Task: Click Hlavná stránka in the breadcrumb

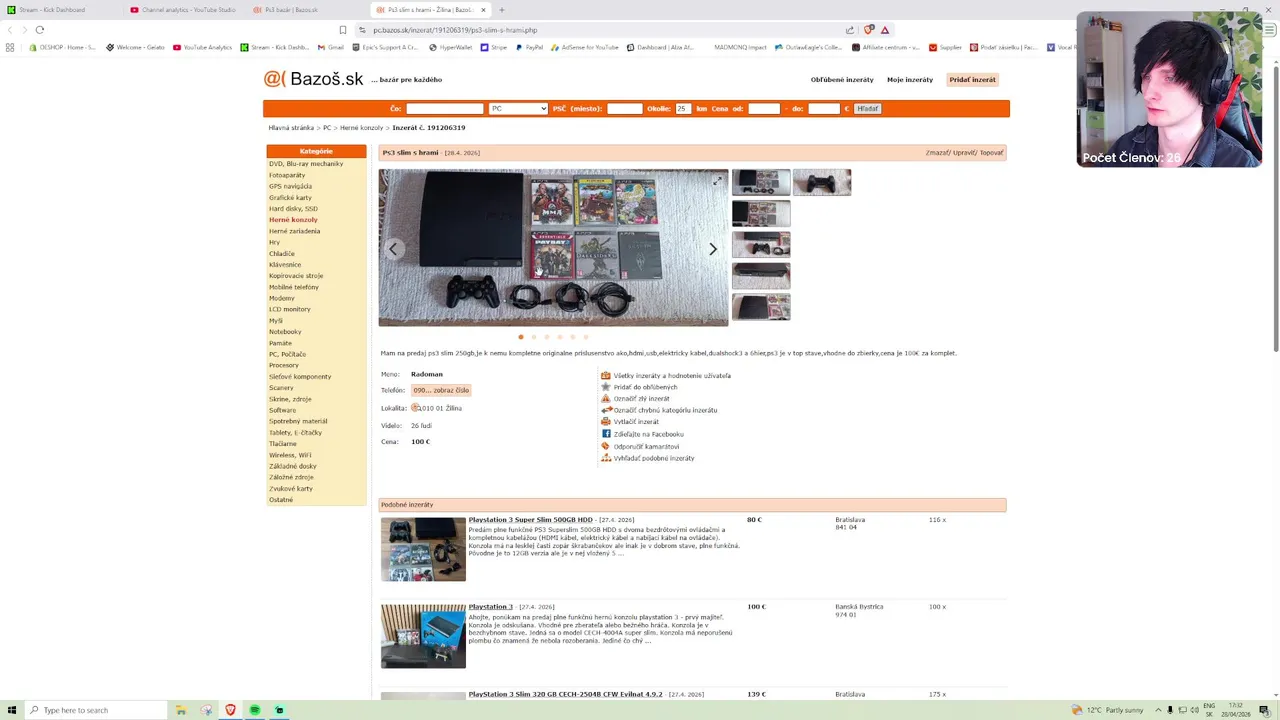Action: (291, 128)
